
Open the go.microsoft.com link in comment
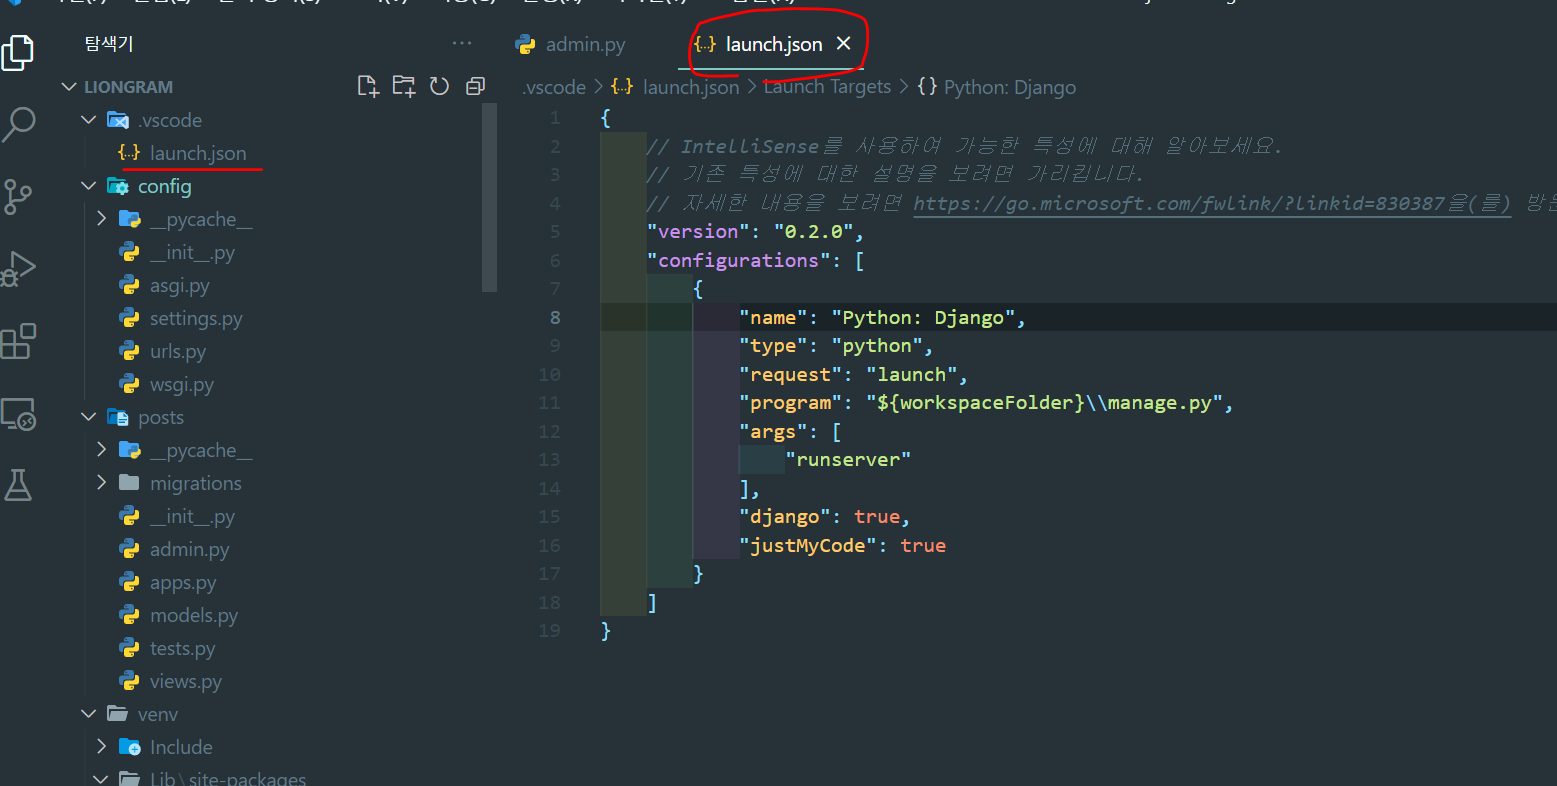coord(1212,204)
